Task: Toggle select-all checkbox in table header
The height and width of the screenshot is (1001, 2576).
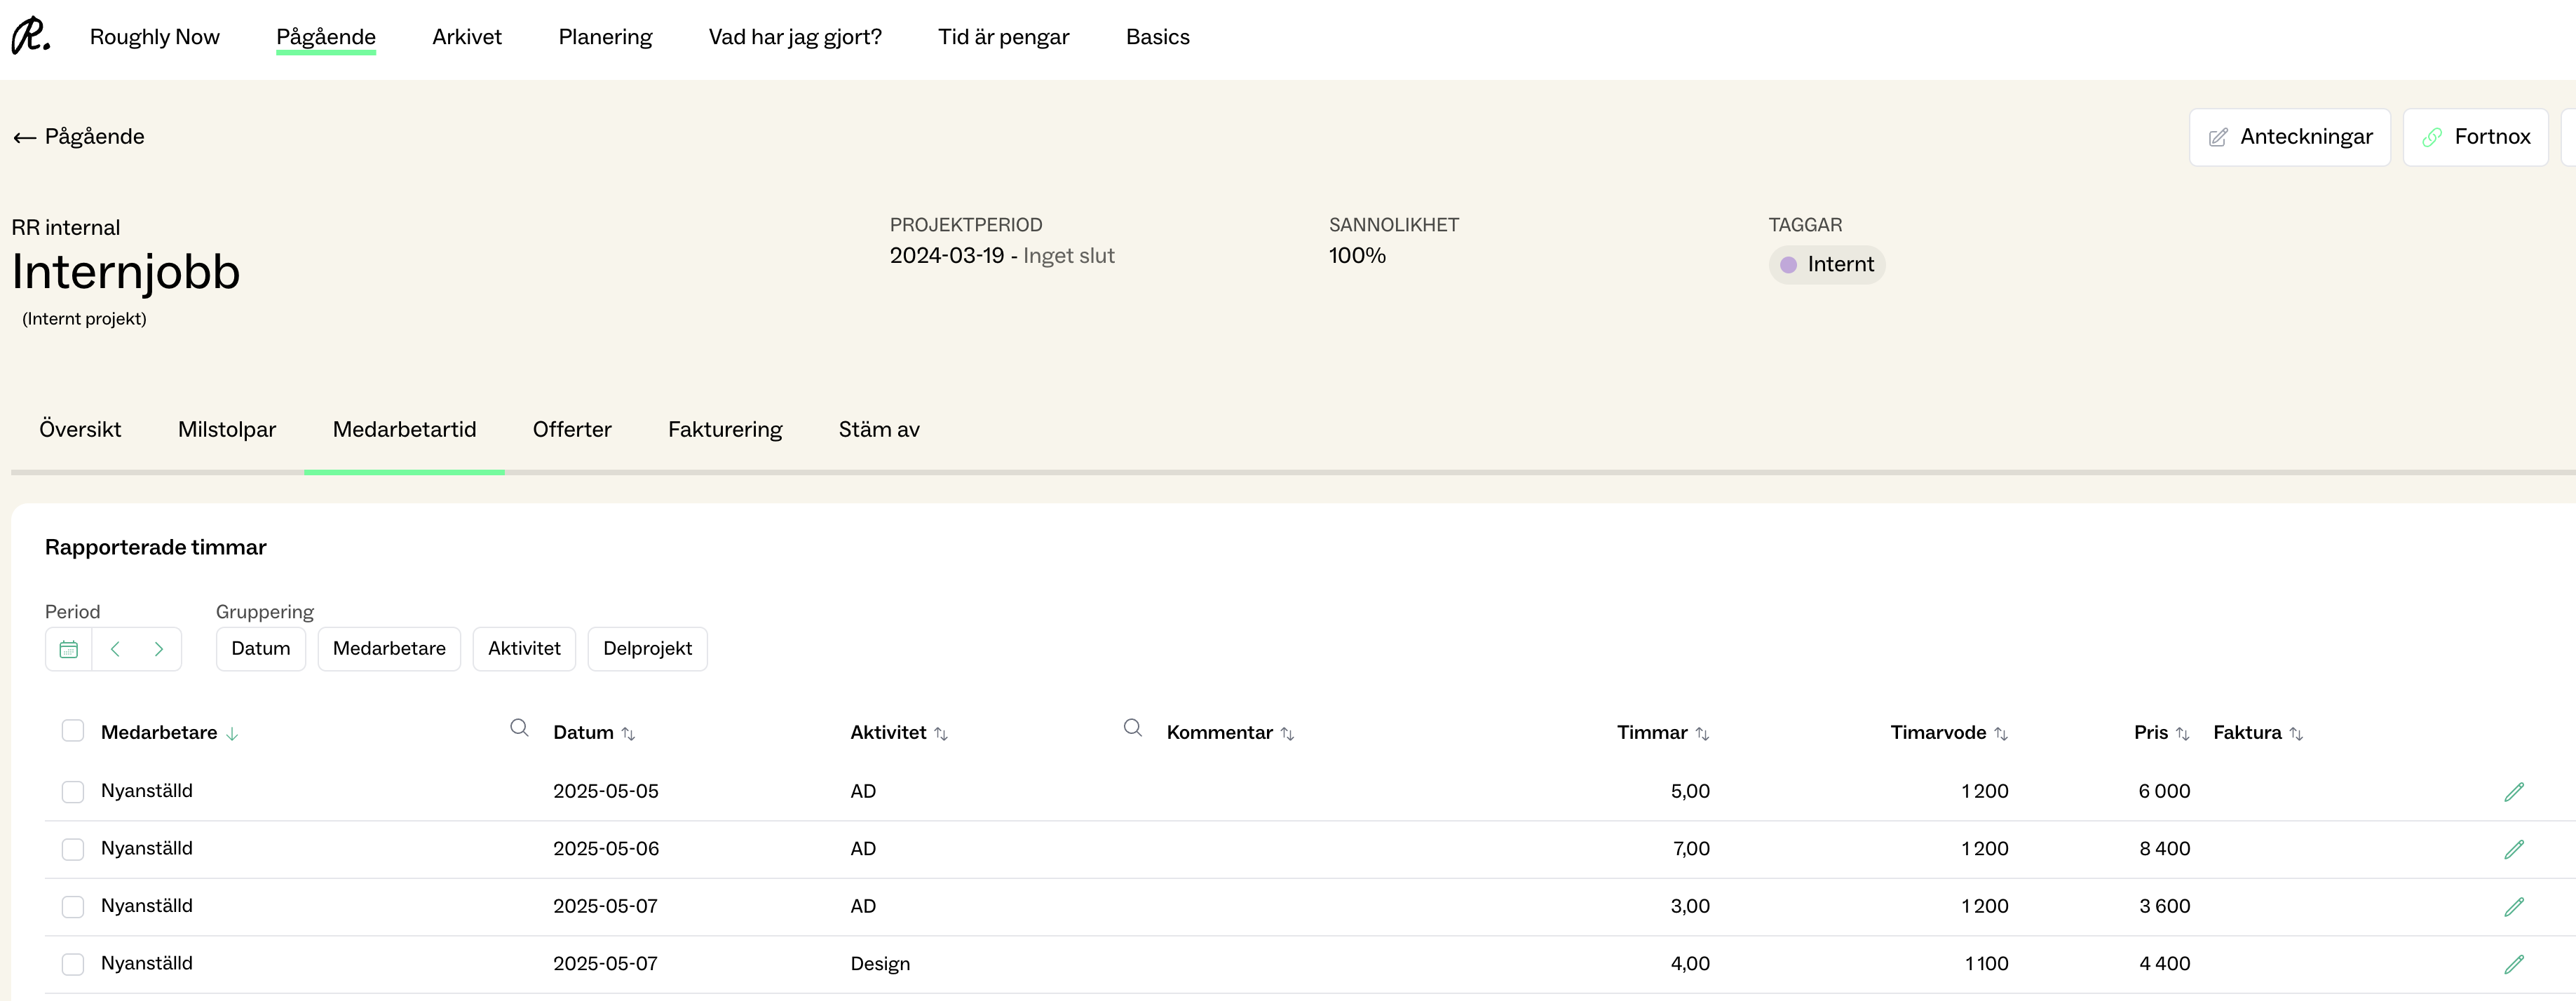Action: tap(73, 731)
